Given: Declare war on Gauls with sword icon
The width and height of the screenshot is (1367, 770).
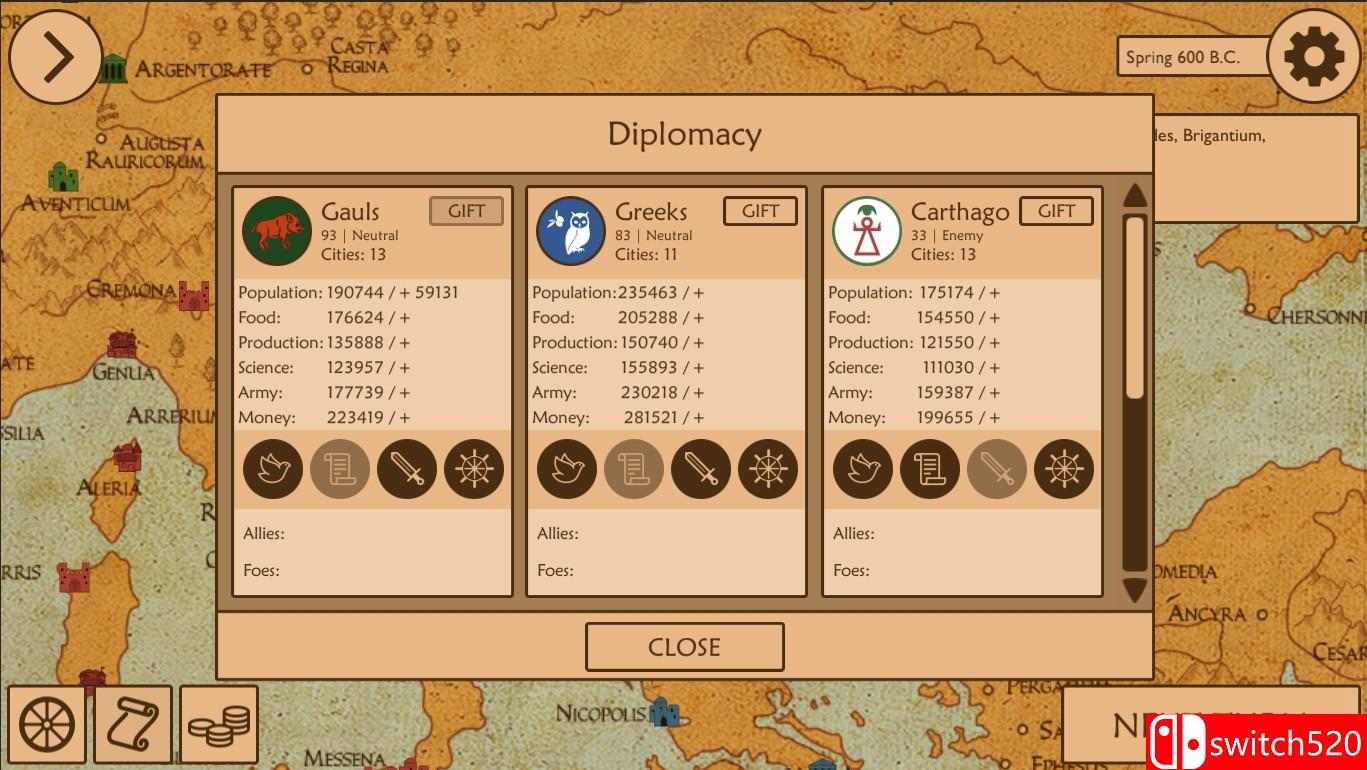Looking at the screenshot, I should tap(407, 469).
